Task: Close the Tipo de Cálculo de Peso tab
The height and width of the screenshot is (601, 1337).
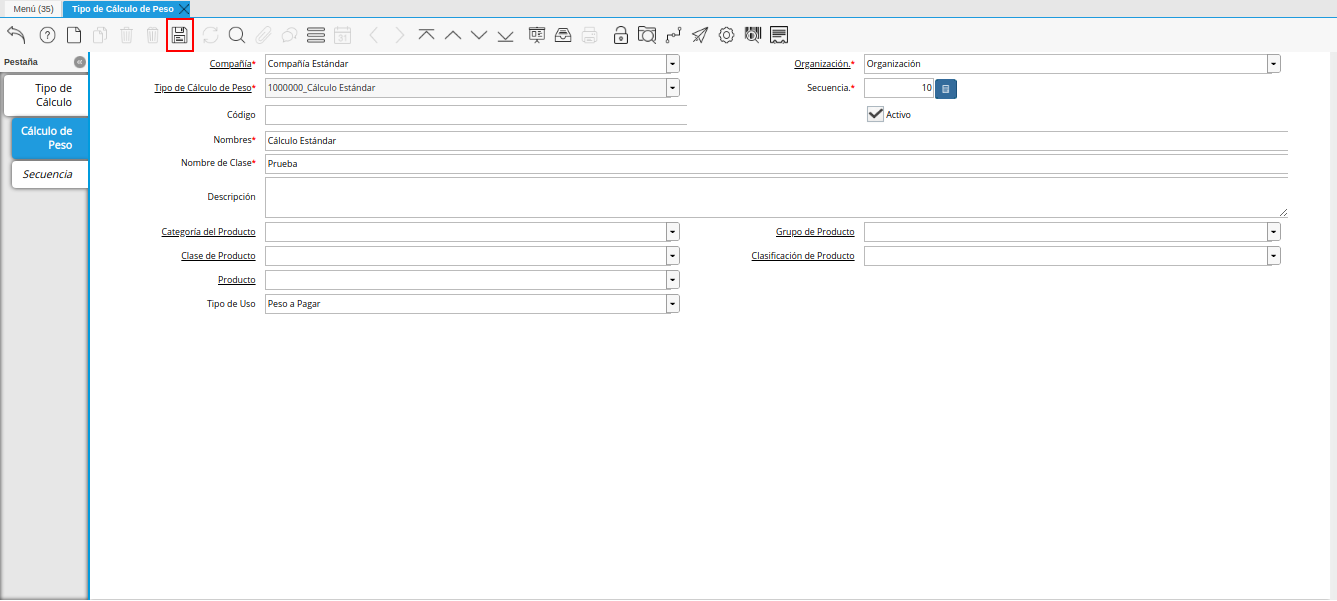Action: pyautogui.click(x=184, y=8)
